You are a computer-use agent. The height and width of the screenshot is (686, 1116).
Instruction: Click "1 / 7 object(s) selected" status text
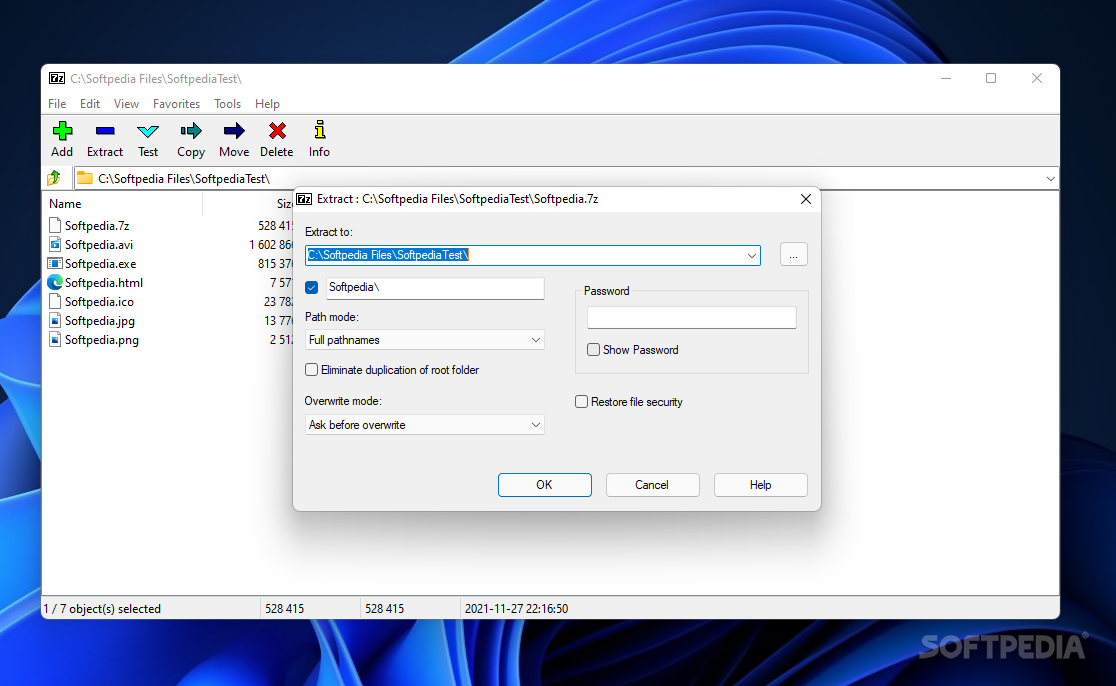[x=102, y=608]
